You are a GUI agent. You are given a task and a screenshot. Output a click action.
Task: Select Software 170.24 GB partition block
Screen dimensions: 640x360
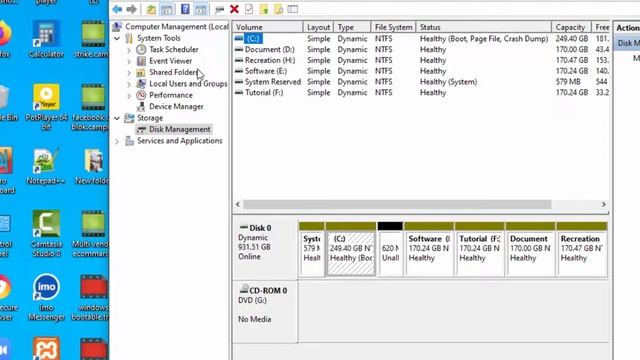coord(429,249)
